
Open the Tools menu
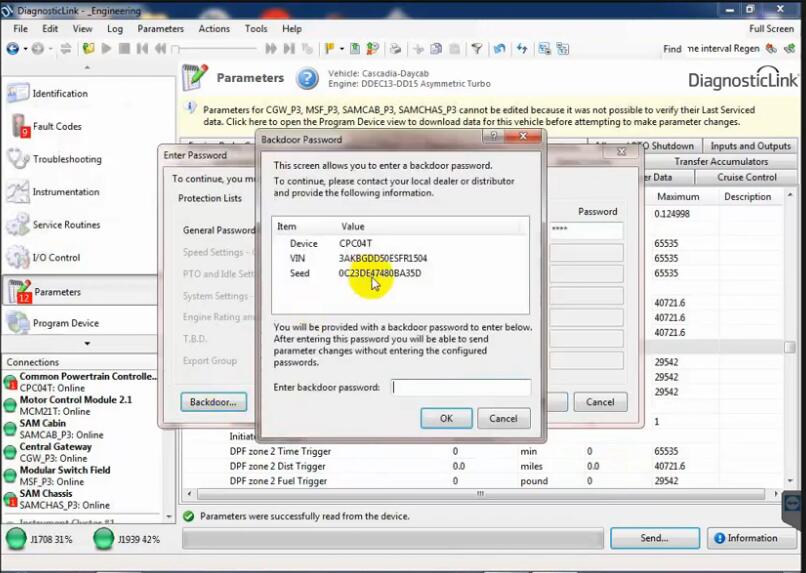[256, 29]
